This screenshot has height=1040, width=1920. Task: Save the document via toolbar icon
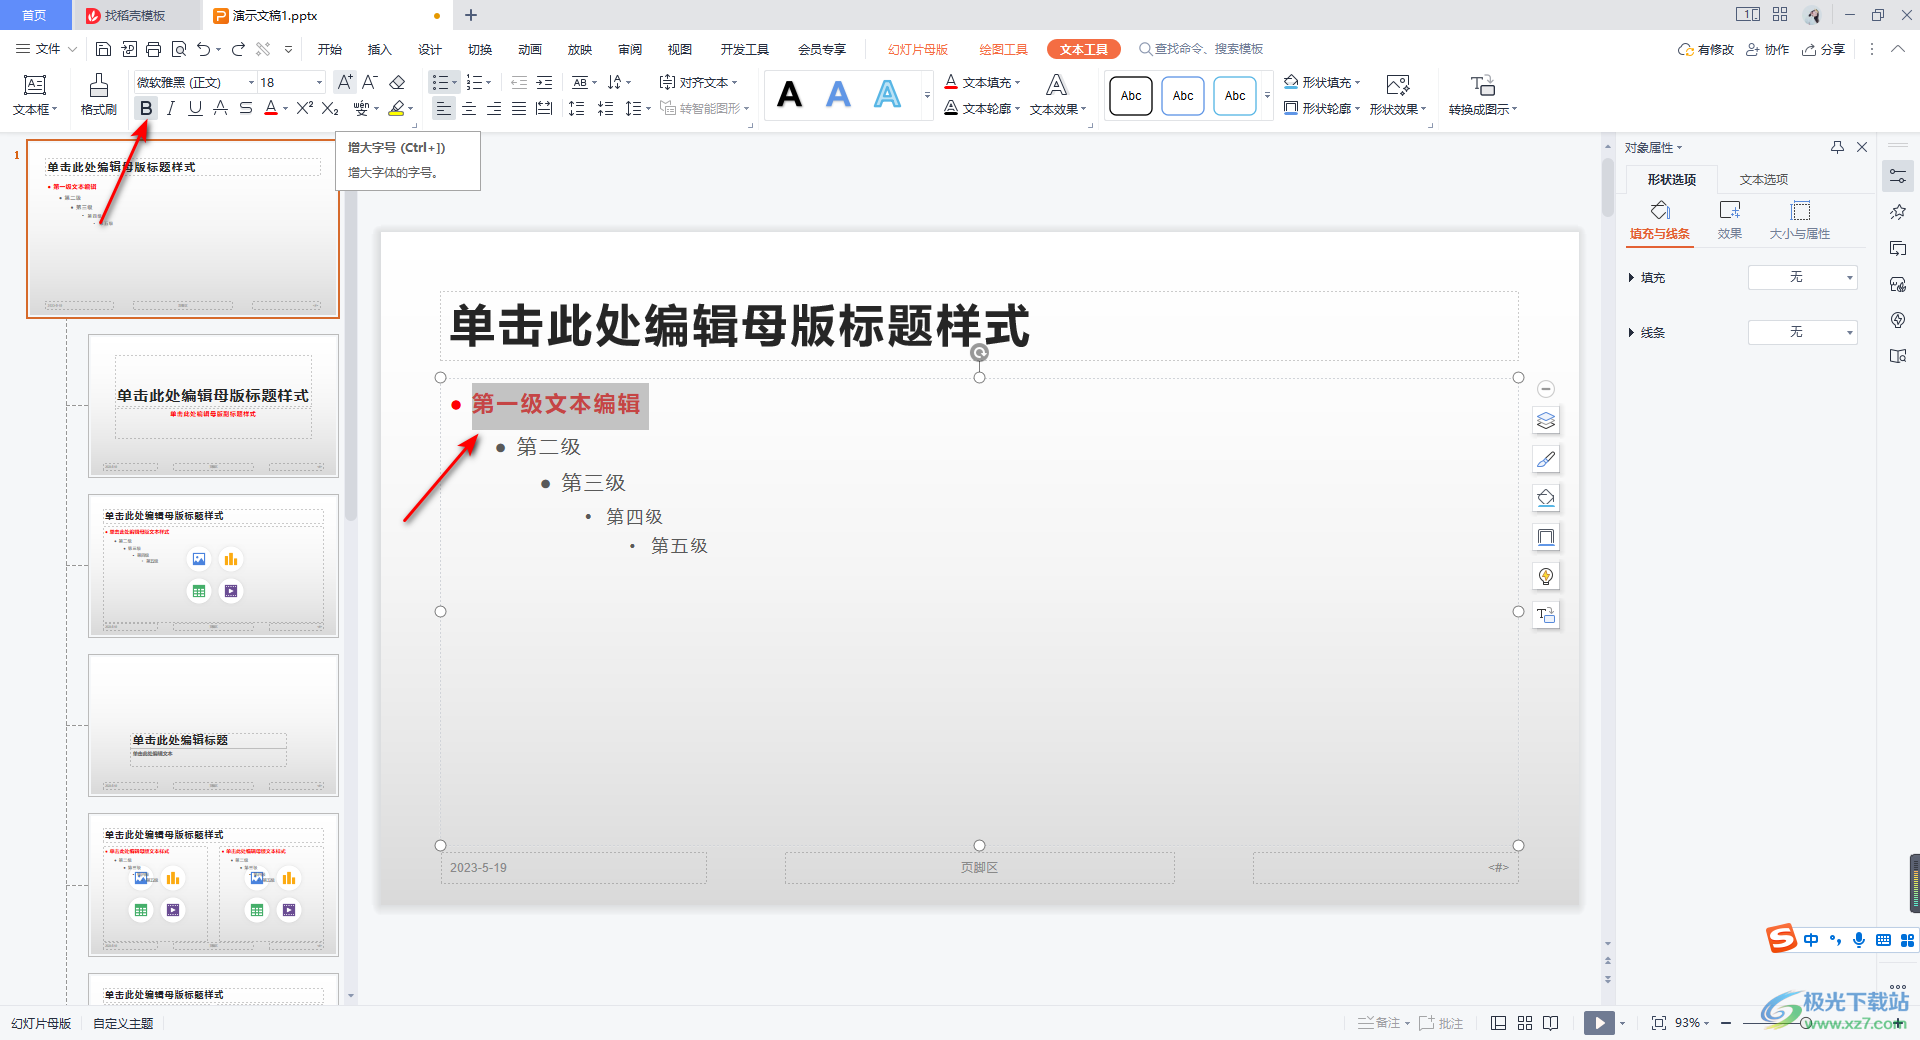point(103,49)
